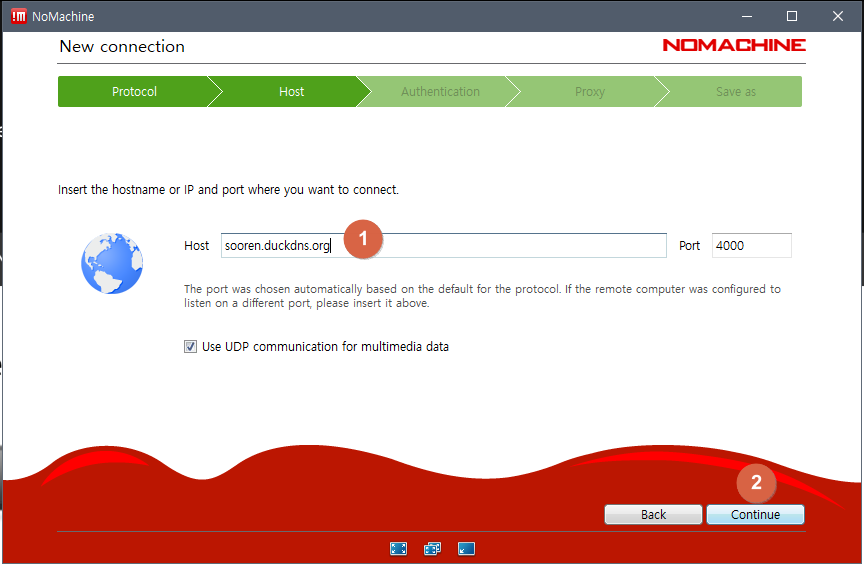864x564 pixels.
Task: Click the Continue button
Action: coord(755,514)
